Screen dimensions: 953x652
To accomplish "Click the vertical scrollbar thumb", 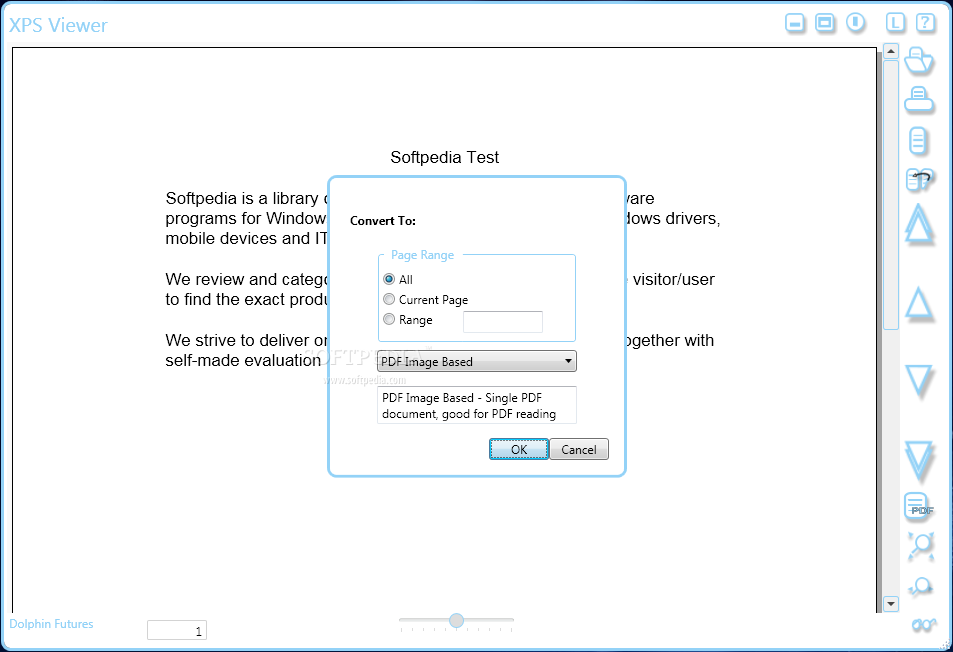I will pyautogui.click(x=890, y=194).
